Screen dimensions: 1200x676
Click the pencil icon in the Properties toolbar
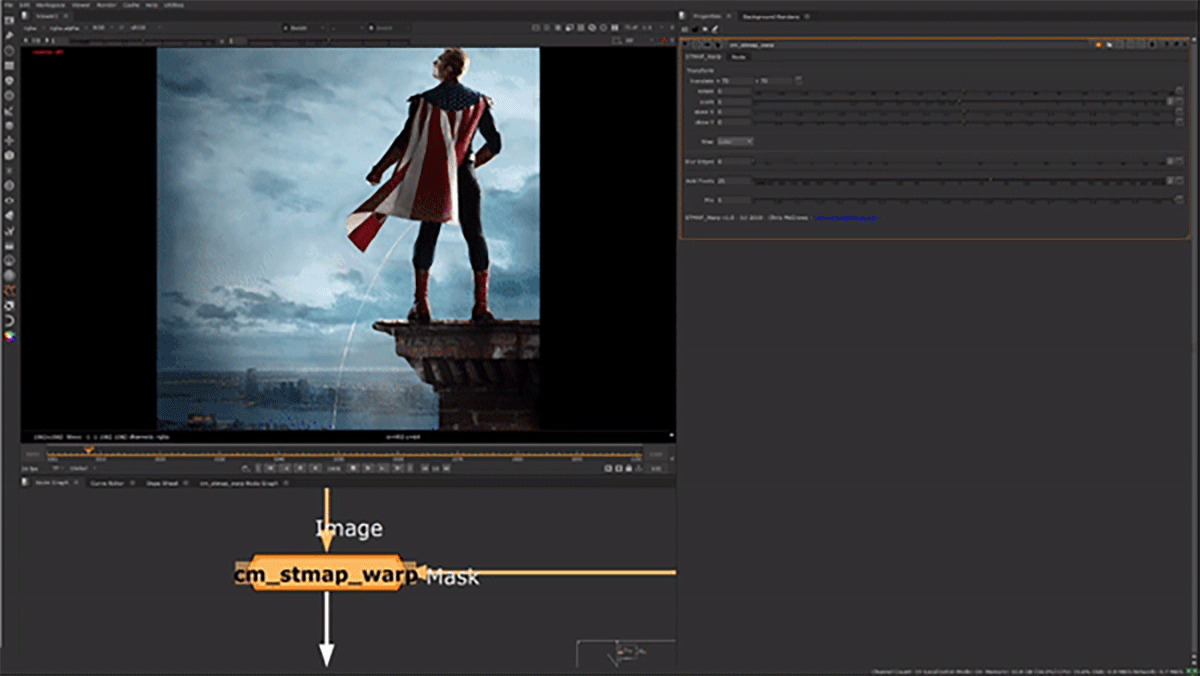716,30
